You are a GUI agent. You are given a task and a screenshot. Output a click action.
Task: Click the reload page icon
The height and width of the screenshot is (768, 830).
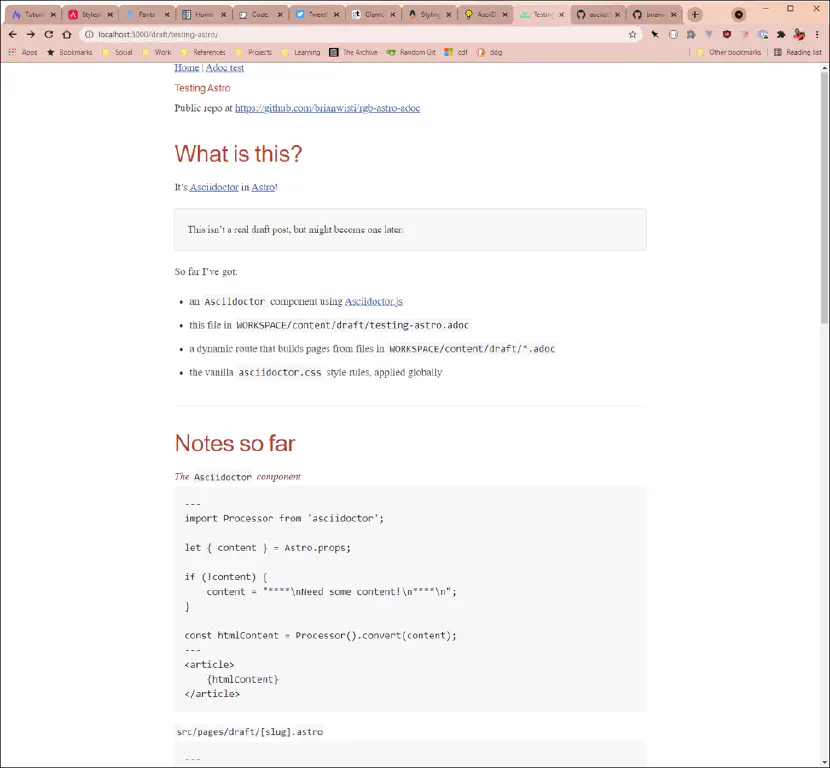click(49, 33)
